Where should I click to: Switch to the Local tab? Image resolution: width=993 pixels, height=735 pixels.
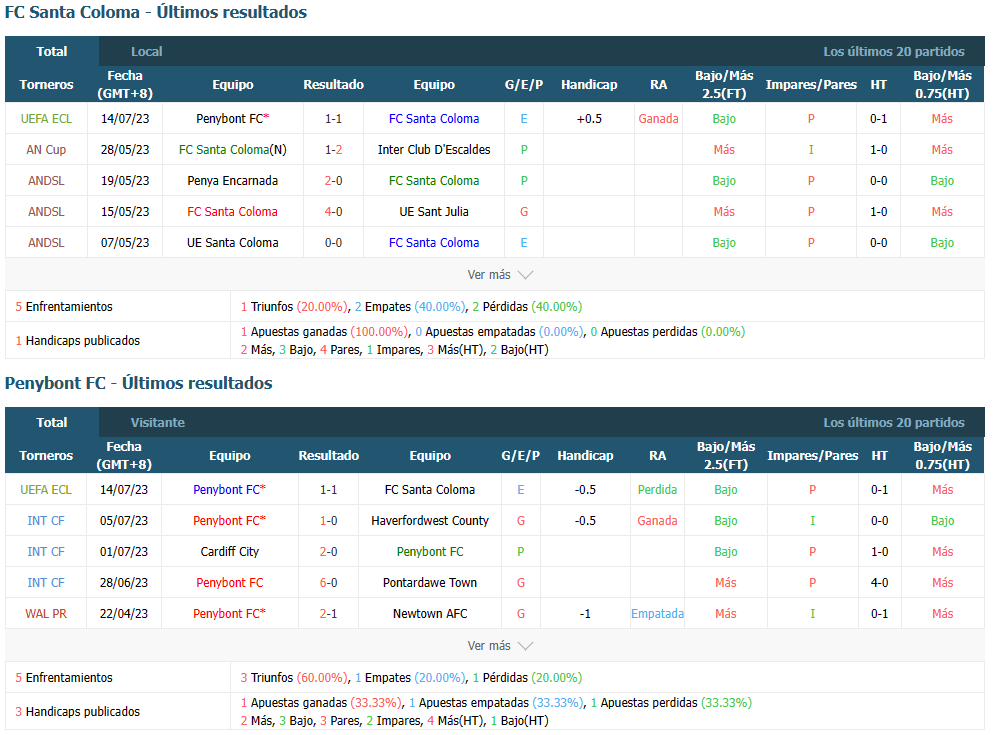click(146, 51)
